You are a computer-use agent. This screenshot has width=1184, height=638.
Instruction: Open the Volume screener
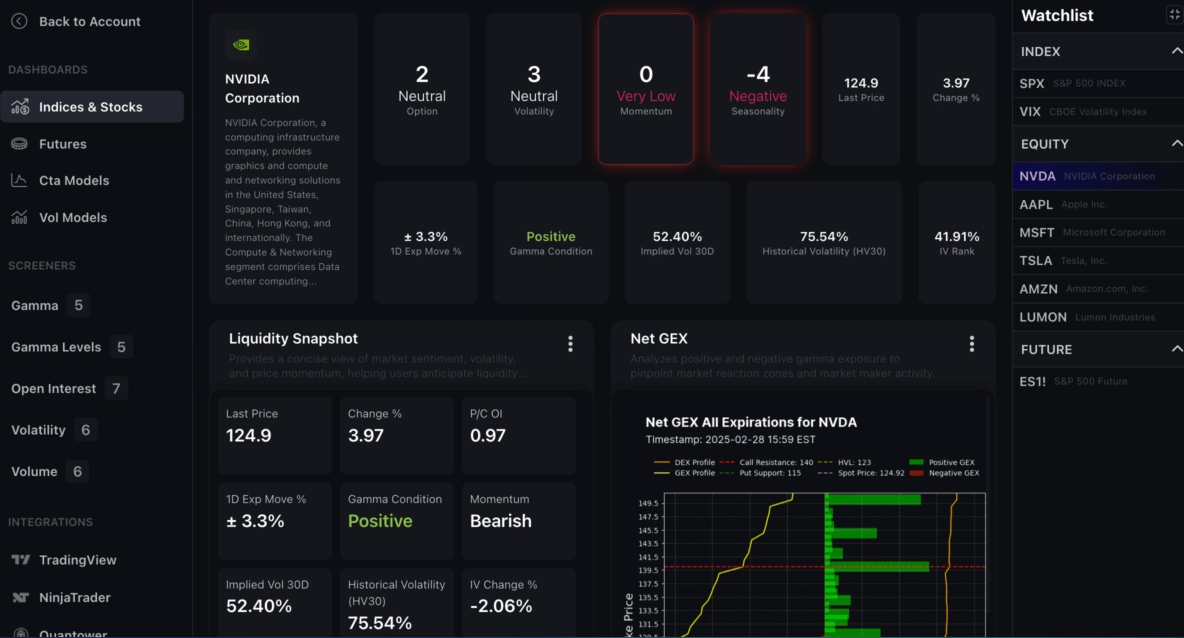point(49,471)
